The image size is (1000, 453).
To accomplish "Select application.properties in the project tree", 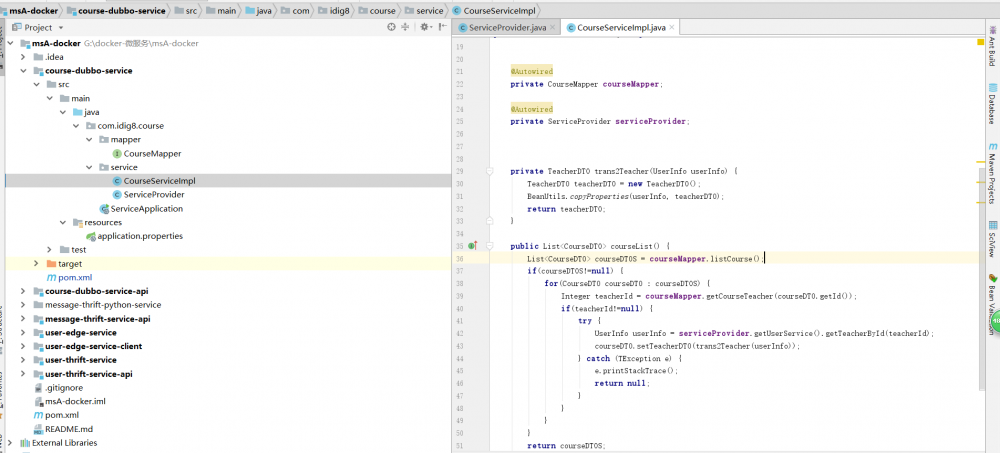I will (x=140, y=236).
